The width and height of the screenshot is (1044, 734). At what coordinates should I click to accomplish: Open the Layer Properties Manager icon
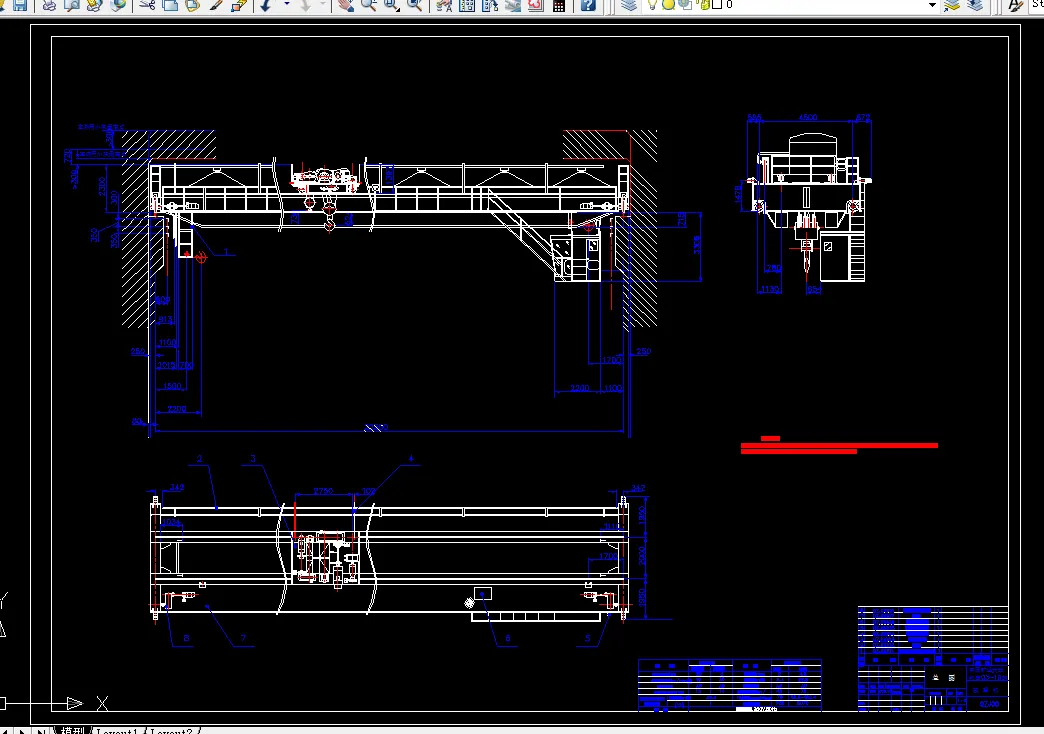point(629,5)
